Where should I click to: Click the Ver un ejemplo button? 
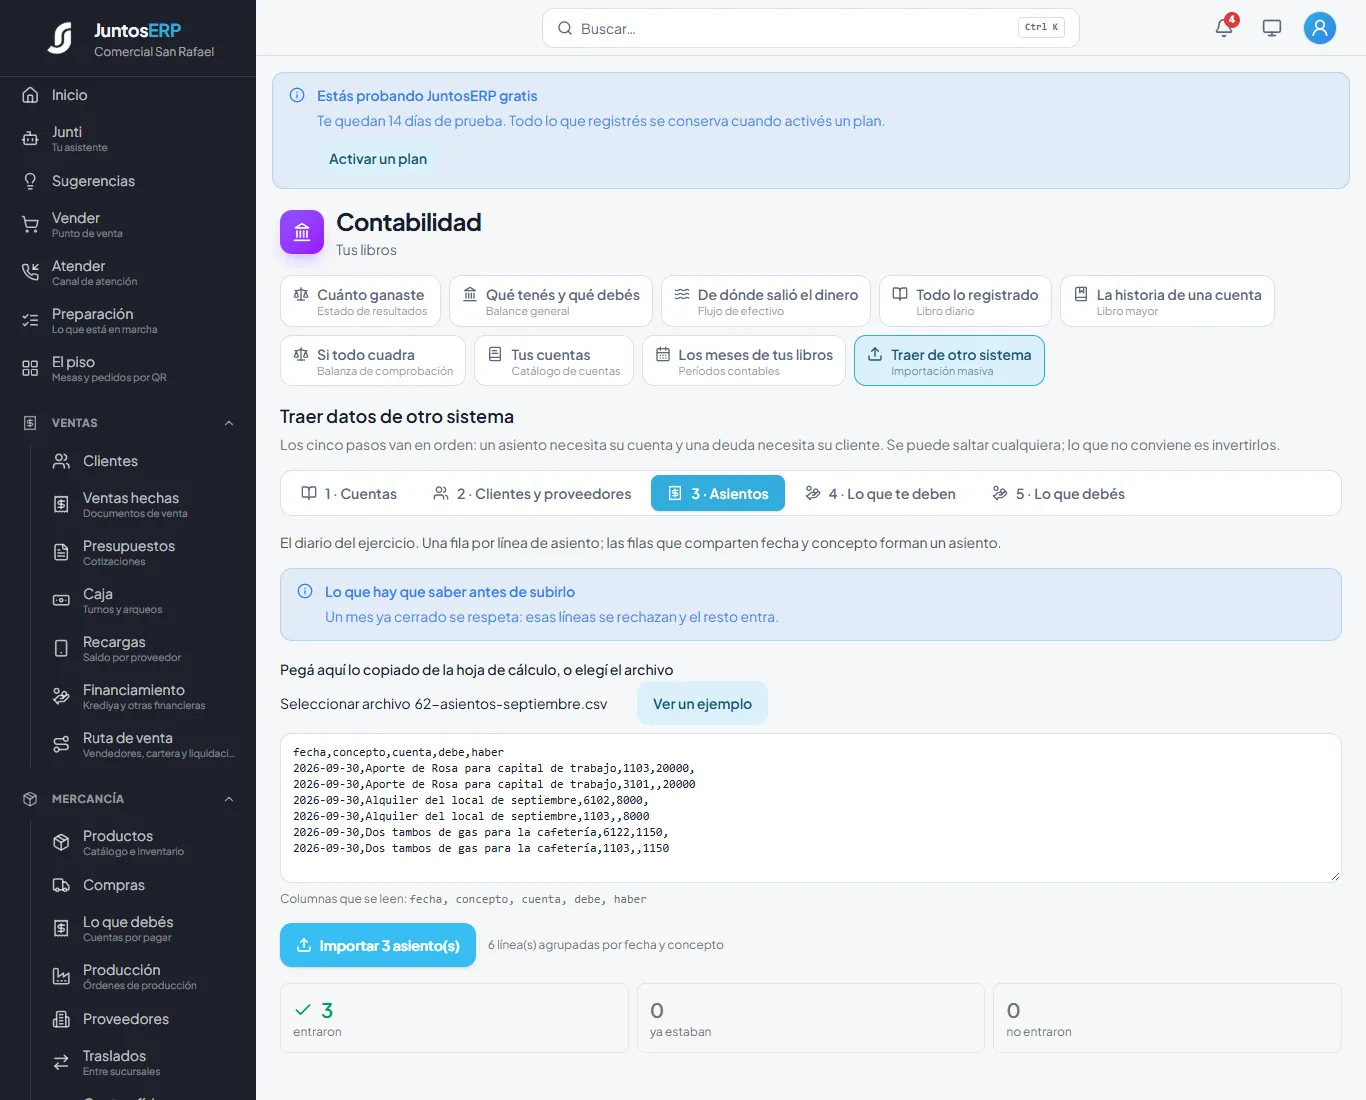tap(702, 704)
